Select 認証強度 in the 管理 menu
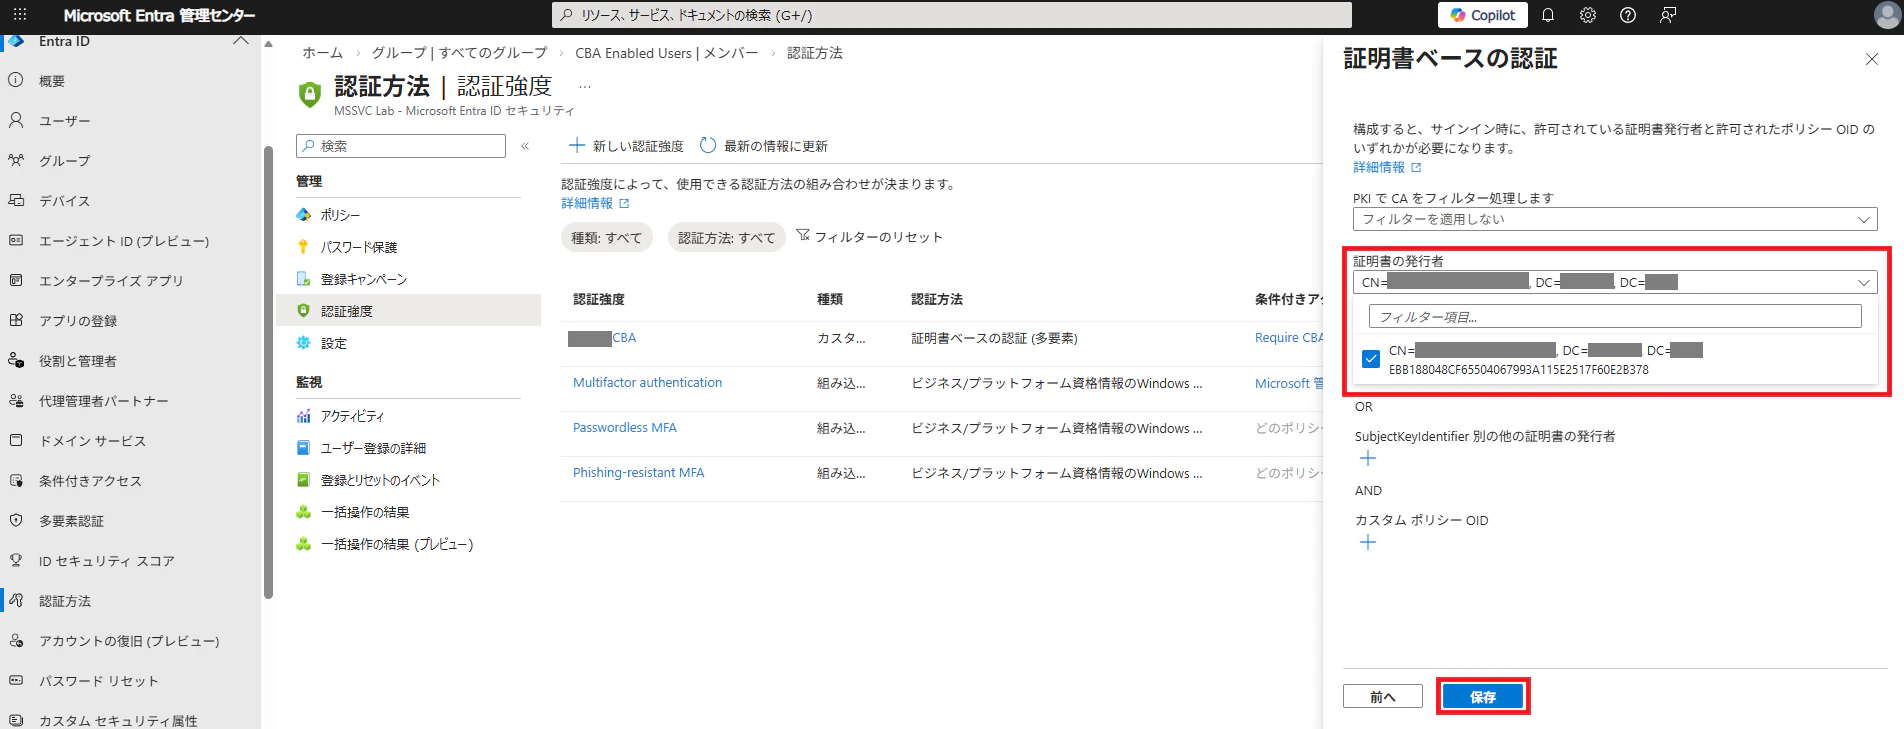 pyautogui.click(x=408, y=311)
